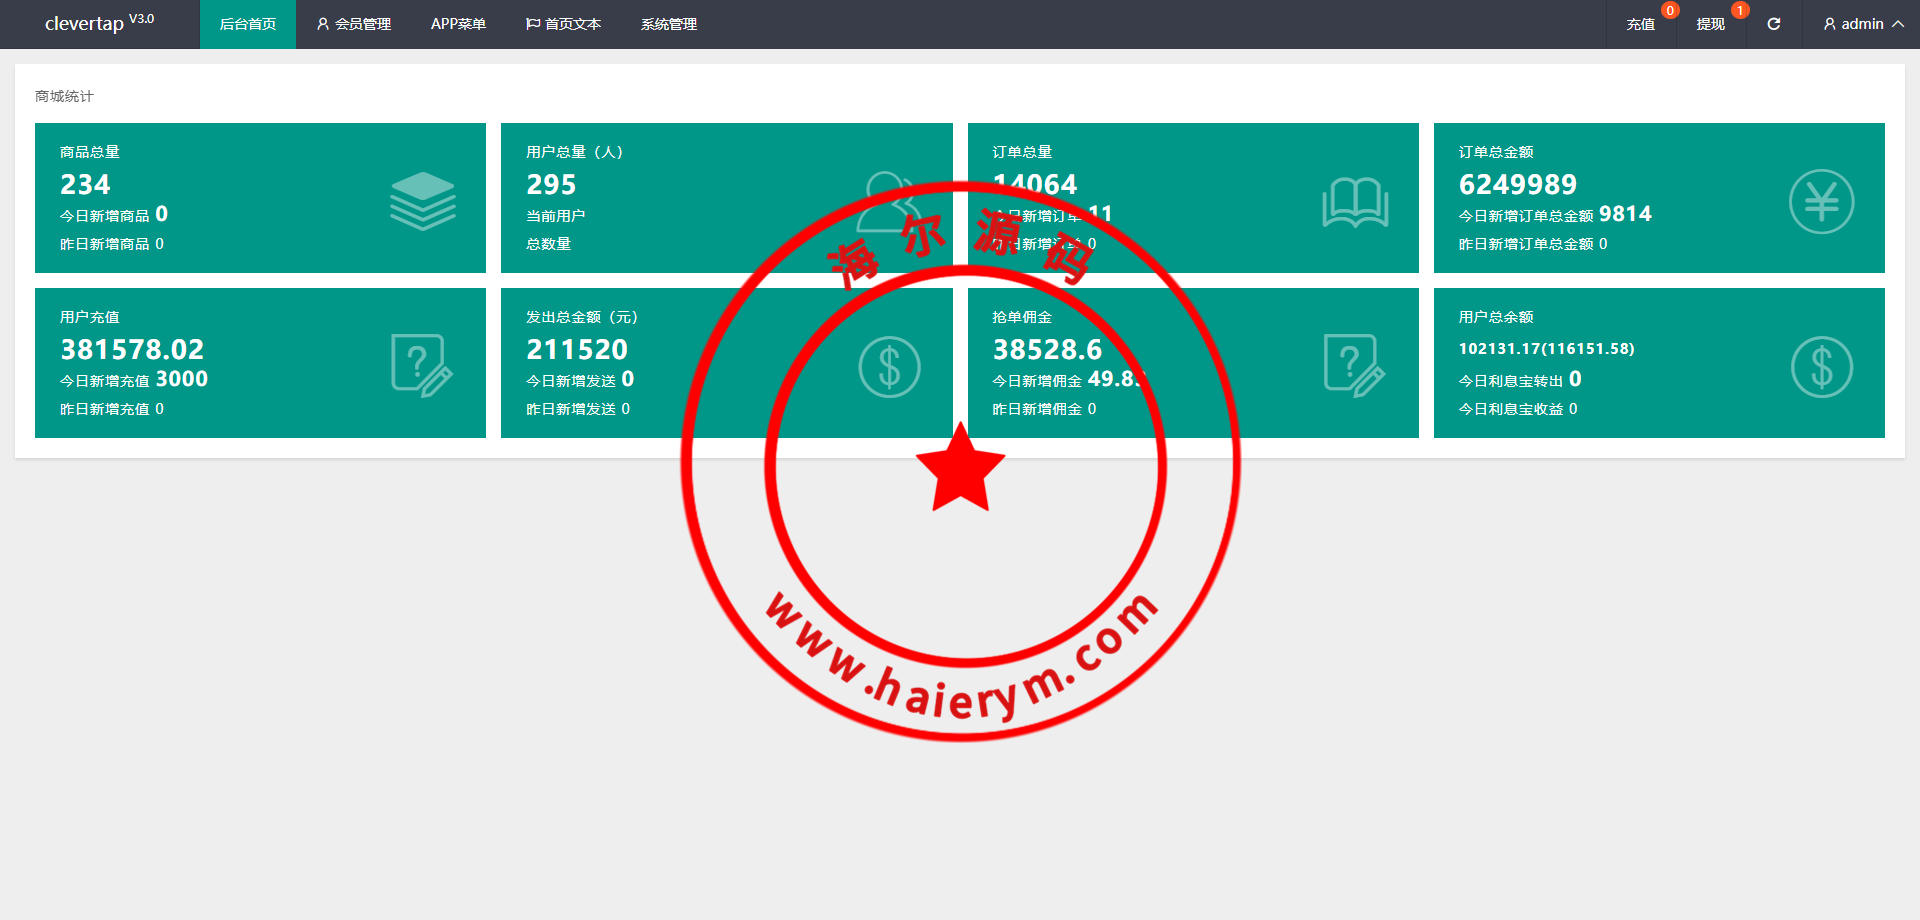Viewport: 1920px width, 920px height.
Task: Open the 系统管理 menu
Action: [668, 24]
